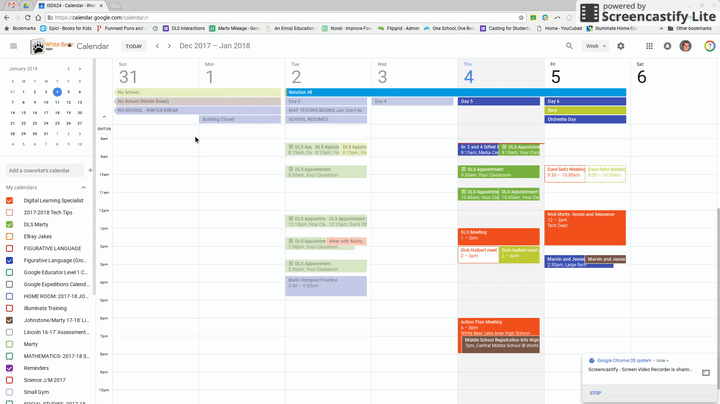The image size is (720, 404).
Task: Uncheck the Digital Learning Specialist calendar
Action: (11, 200)
